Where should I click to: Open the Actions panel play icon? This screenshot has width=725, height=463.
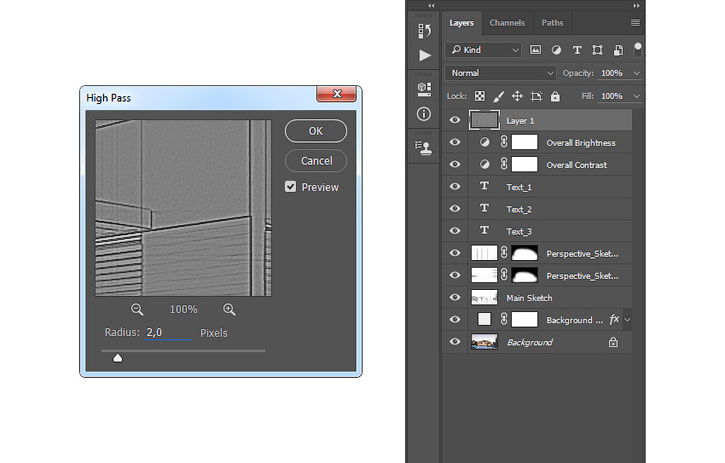[x=425, y=56]
